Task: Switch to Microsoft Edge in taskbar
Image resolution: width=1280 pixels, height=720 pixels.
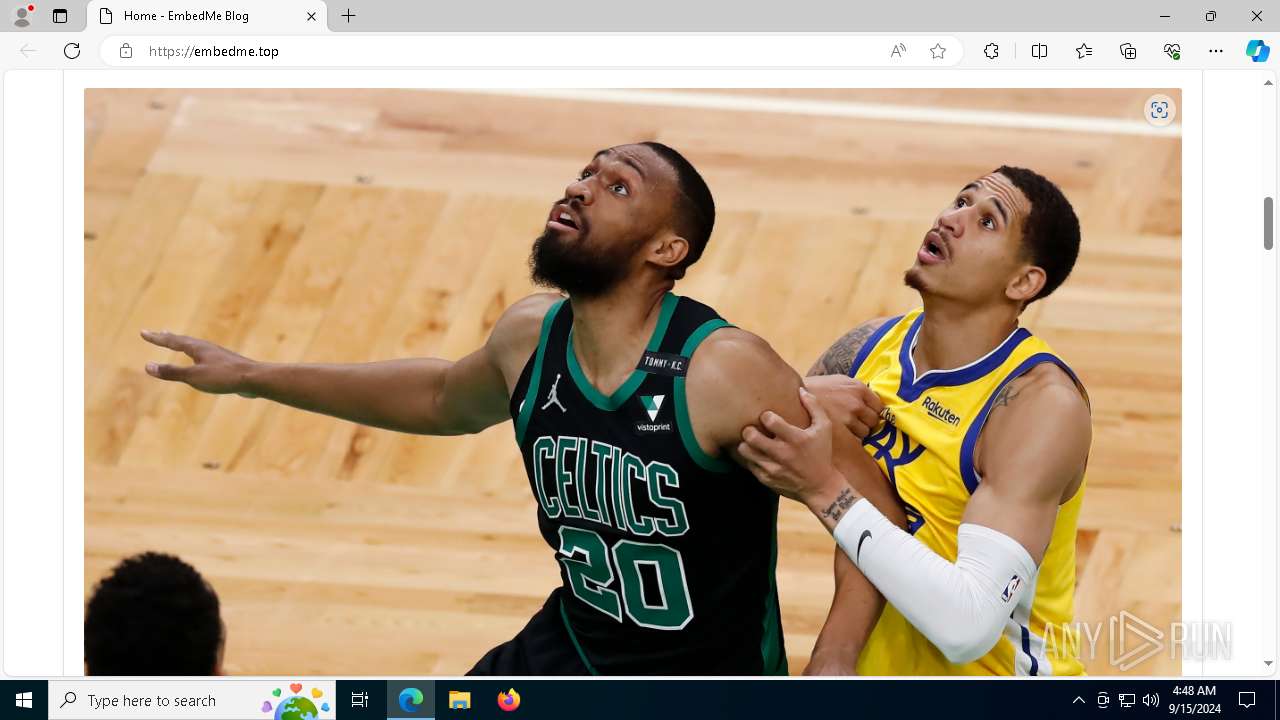Action: (x=411, y=700)
